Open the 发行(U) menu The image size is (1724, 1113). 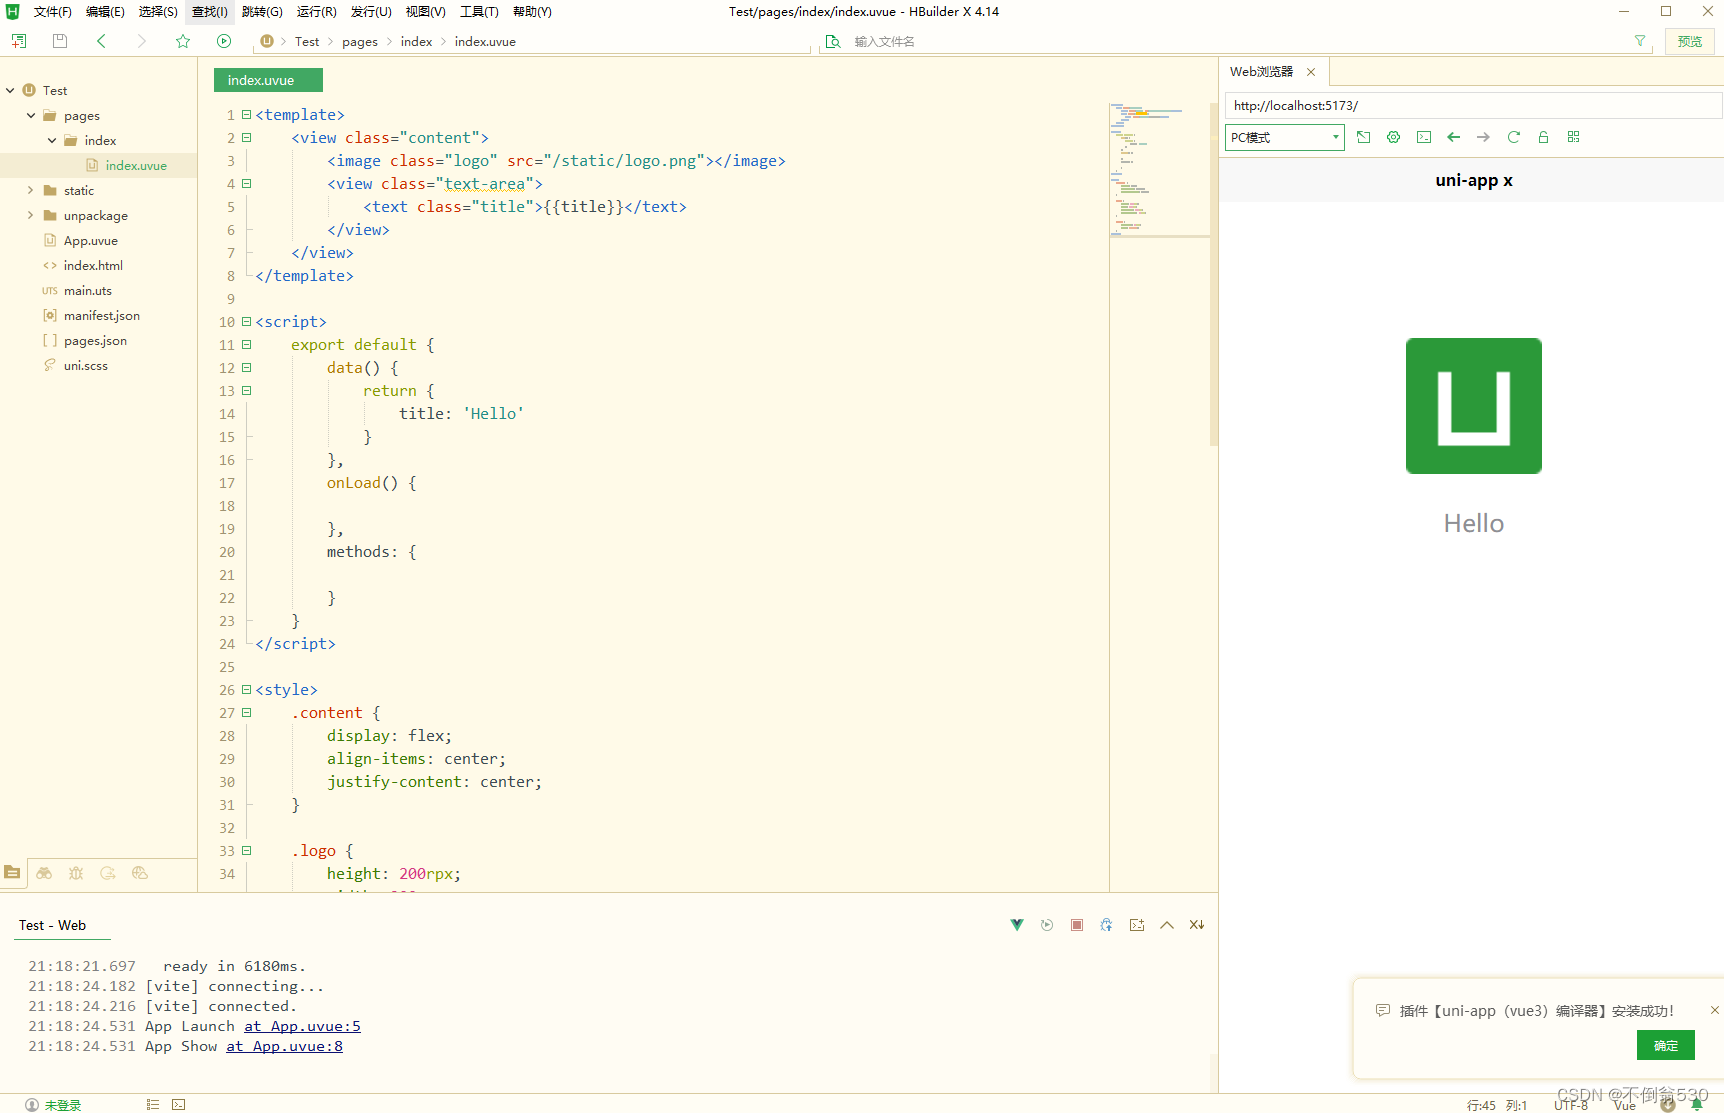(x=371, y=12)
